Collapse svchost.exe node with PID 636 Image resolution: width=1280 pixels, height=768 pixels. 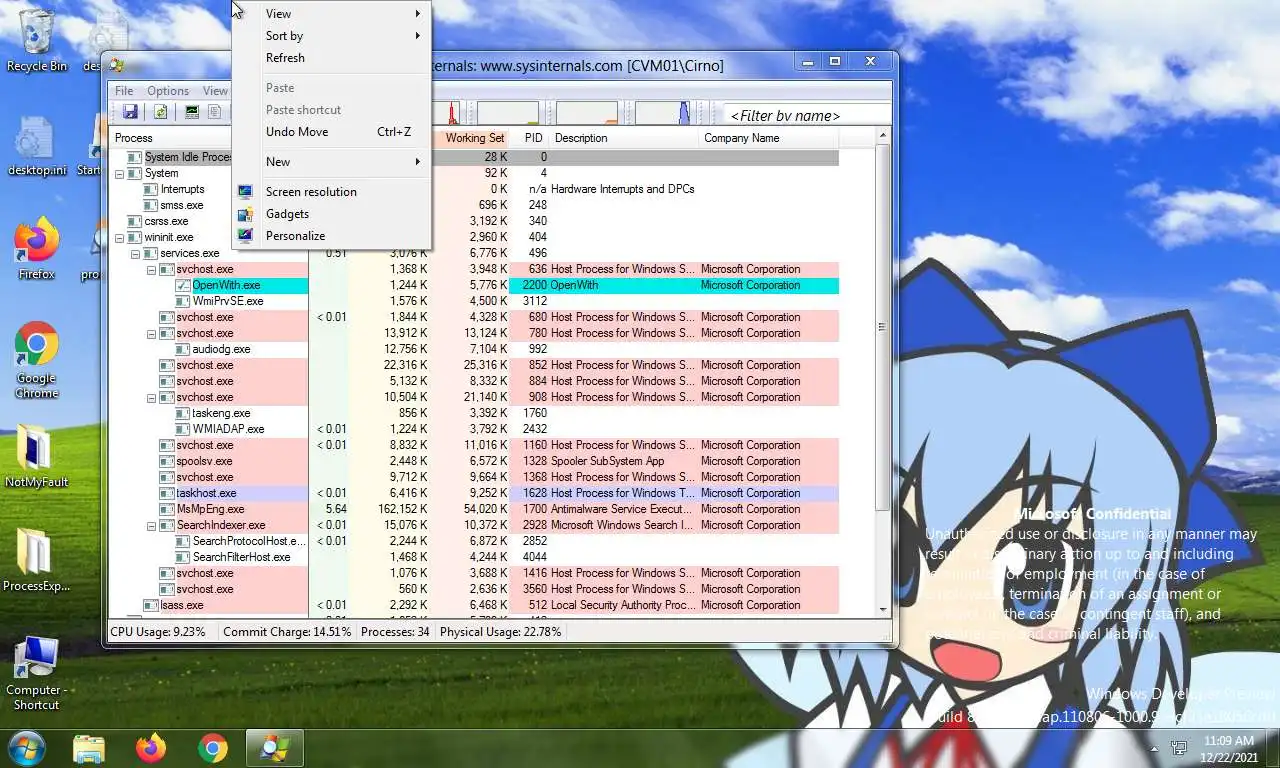pos(152,269)
